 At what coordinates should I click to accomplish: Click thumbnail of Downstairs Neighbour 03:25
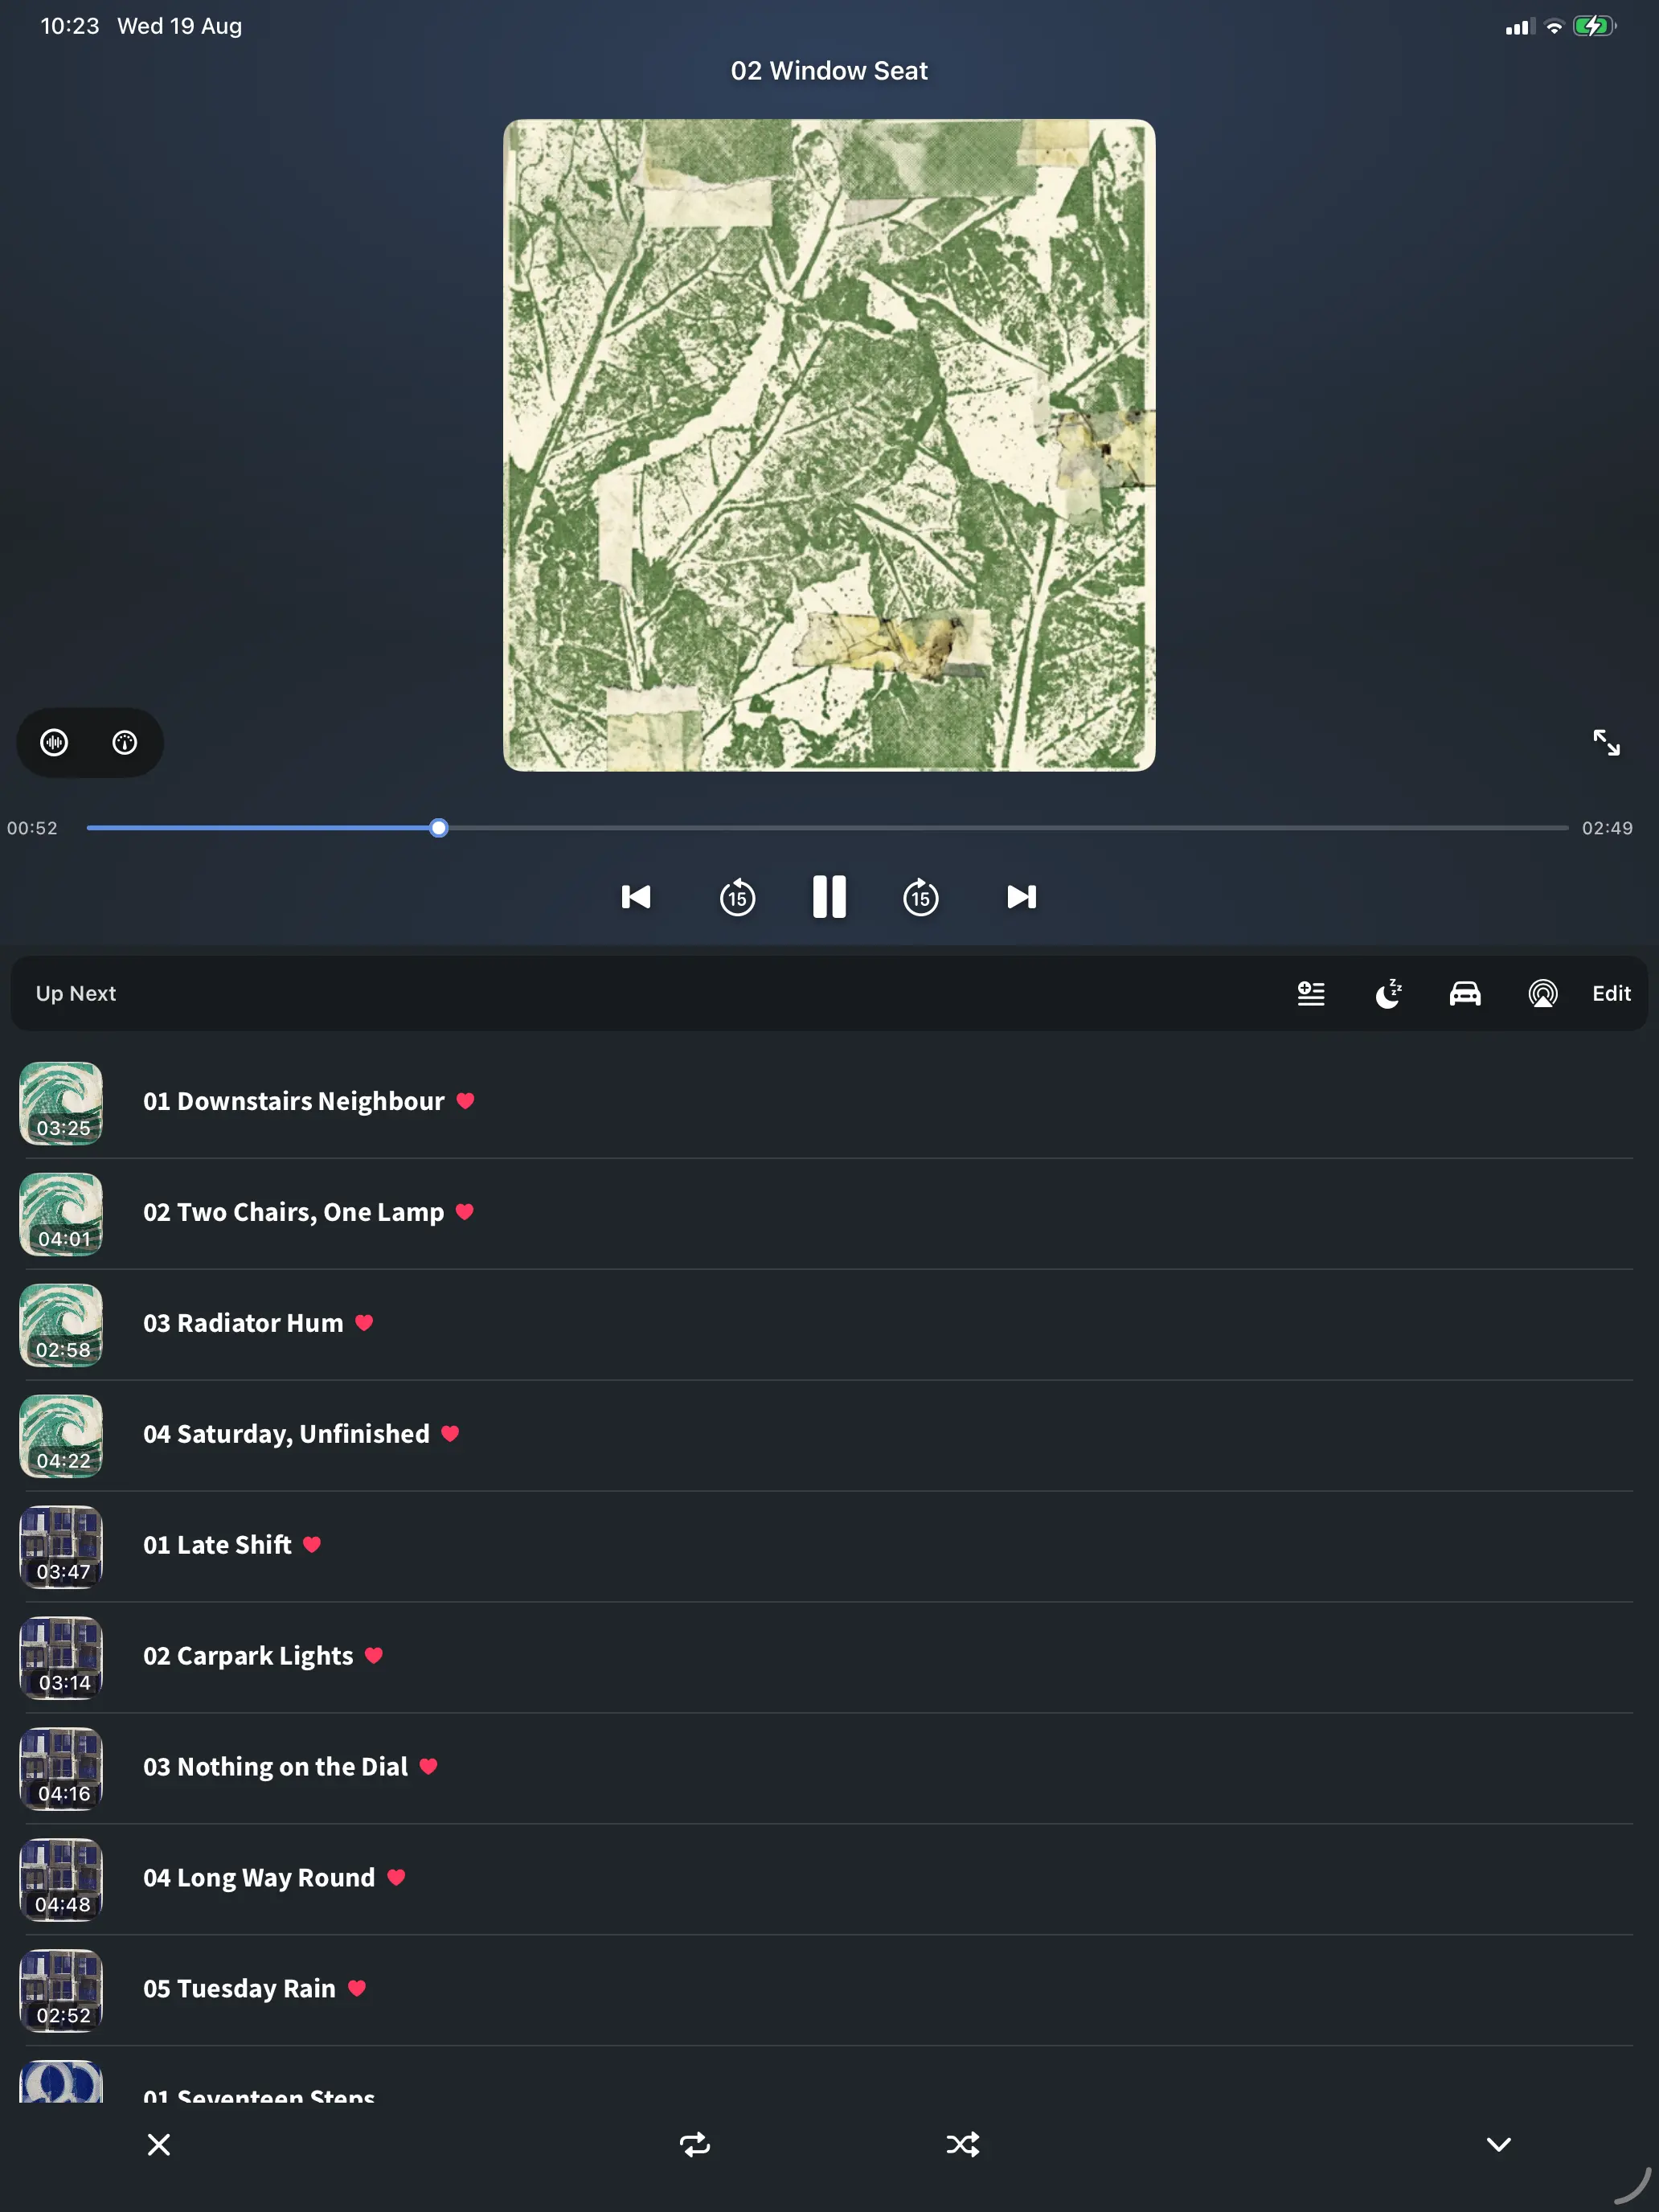pyautogui.click(x=61, y=1103)
